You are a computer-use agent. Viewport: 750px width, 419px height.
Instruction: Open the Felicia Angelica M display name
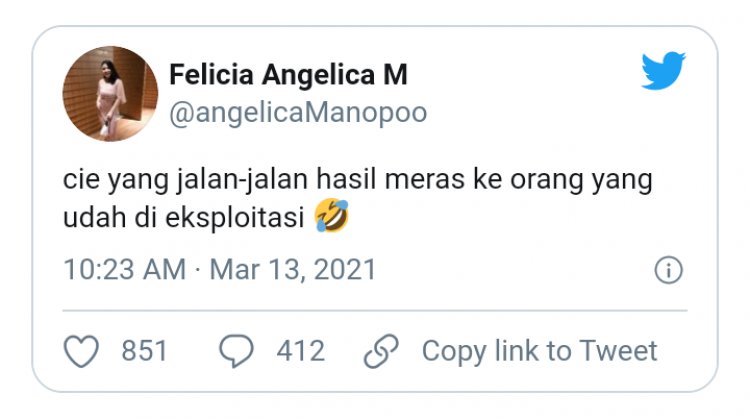pyautogui.click(x=288, y=75)
